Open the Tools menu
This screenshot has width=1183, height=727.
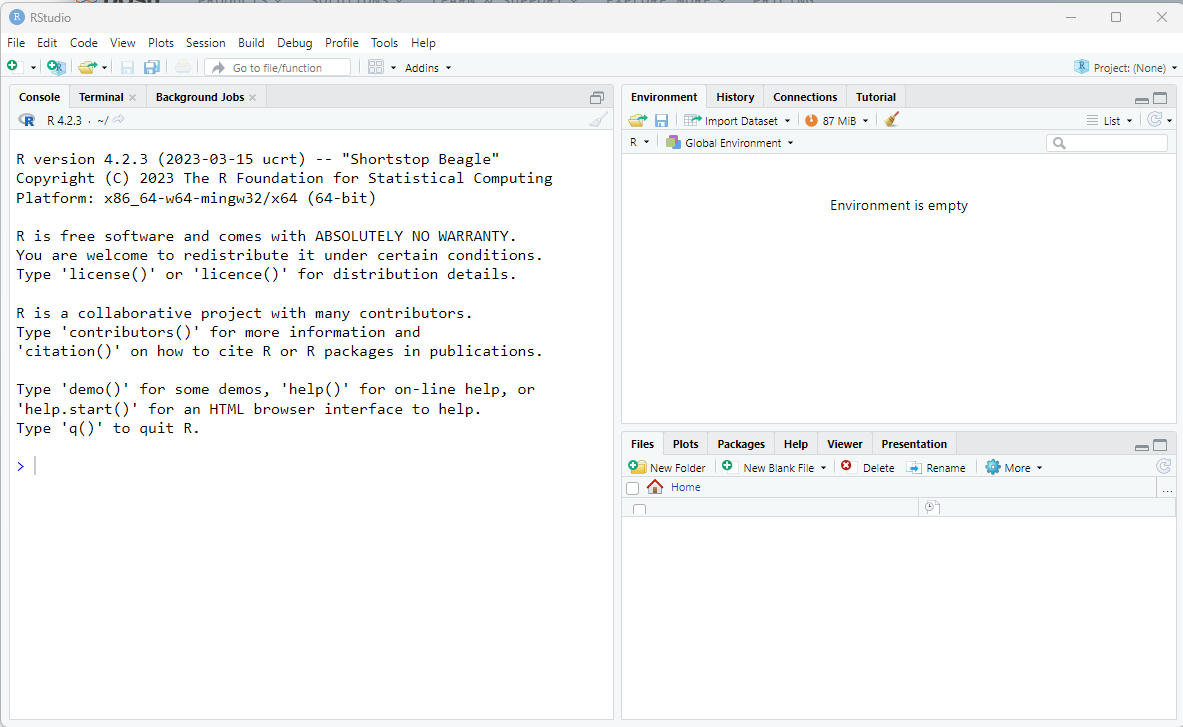[384, 43]
